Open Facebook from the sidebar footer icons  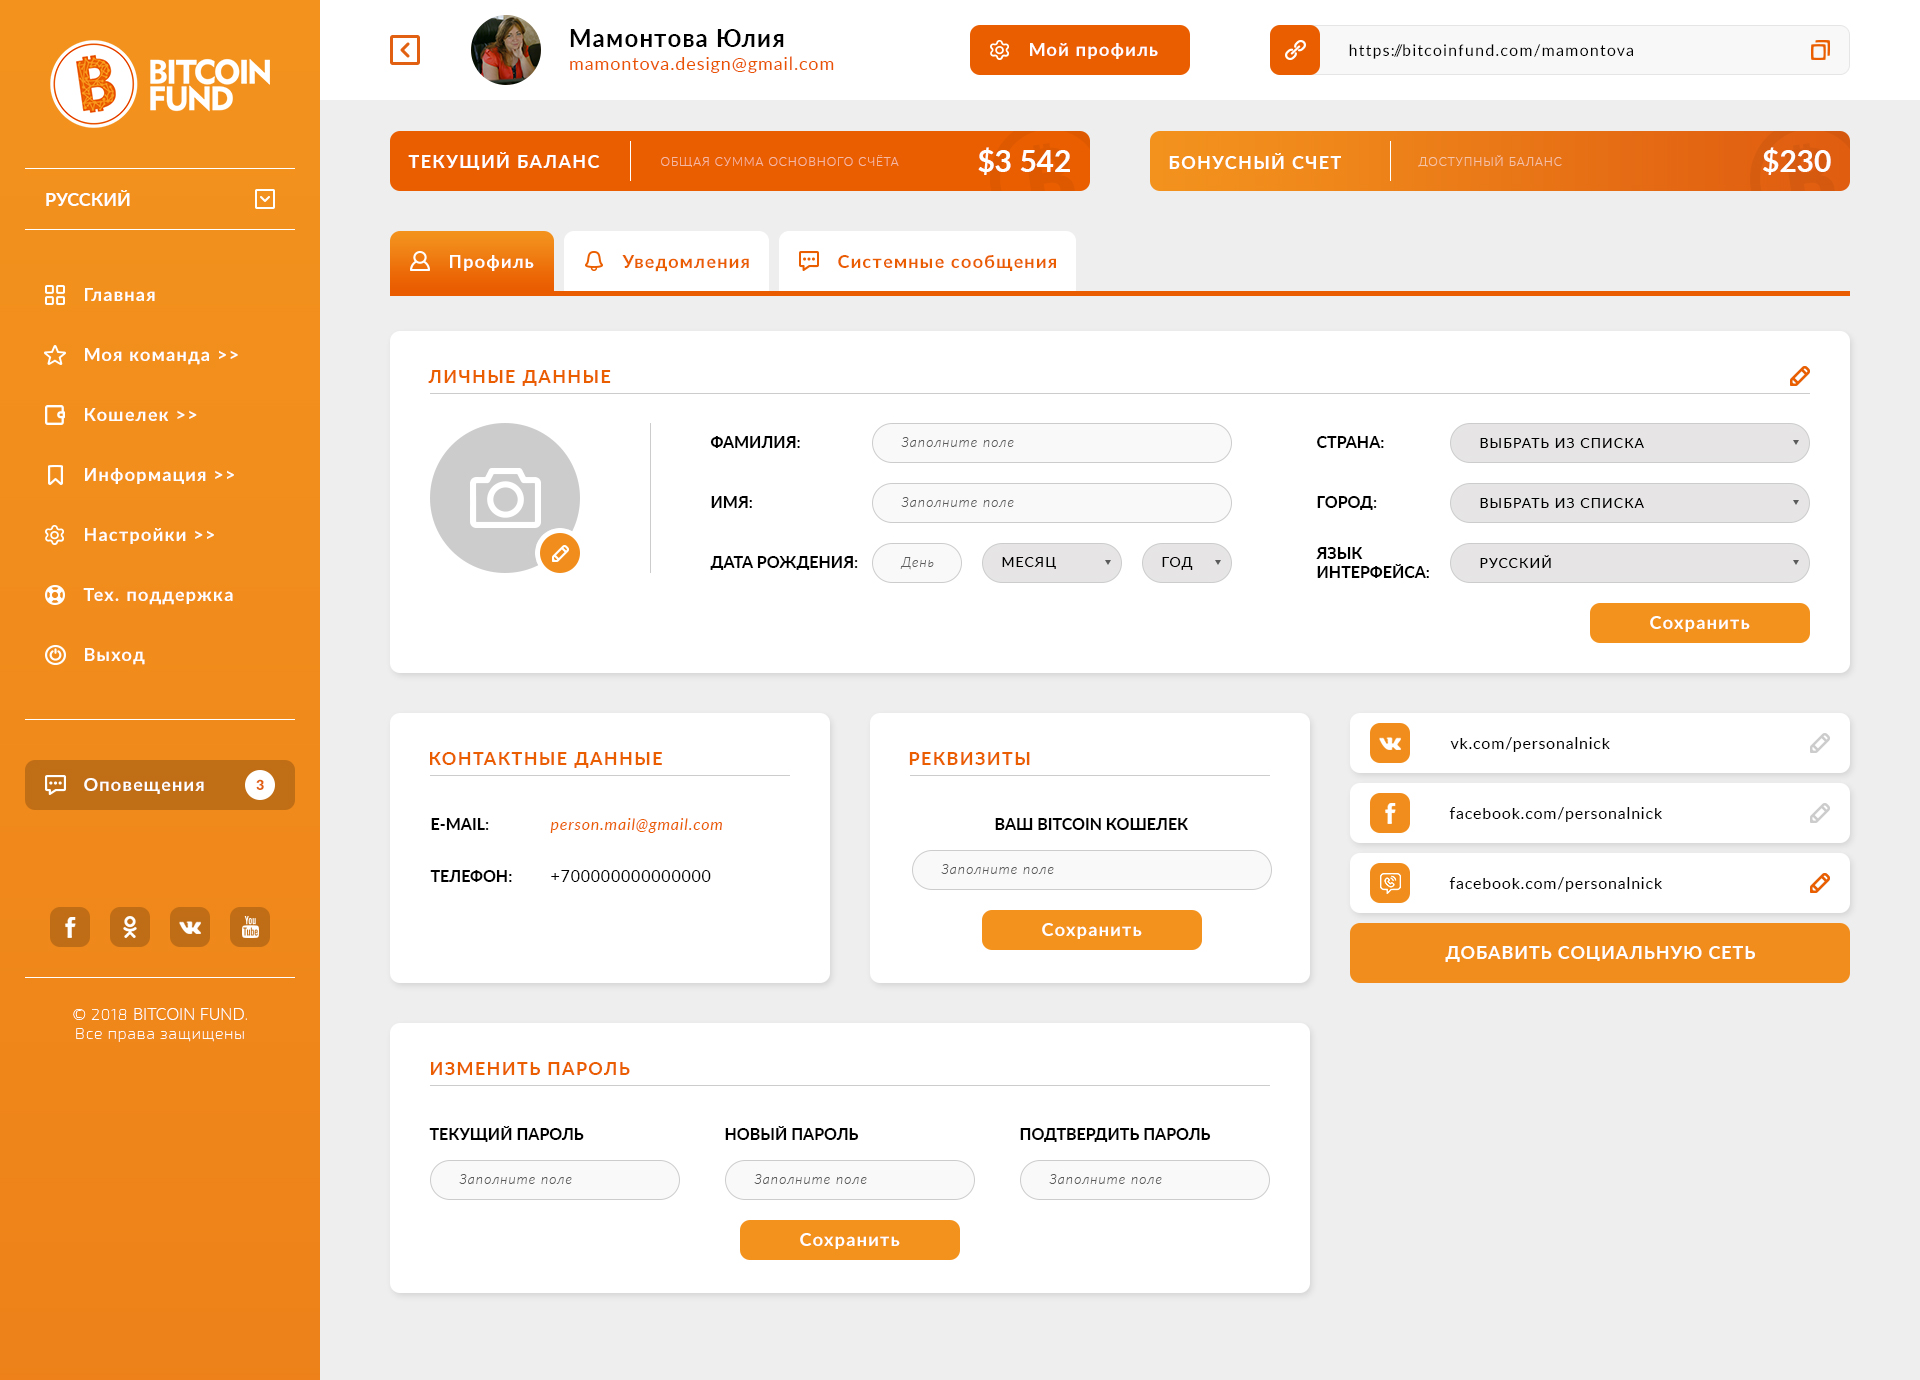[70, 927]
